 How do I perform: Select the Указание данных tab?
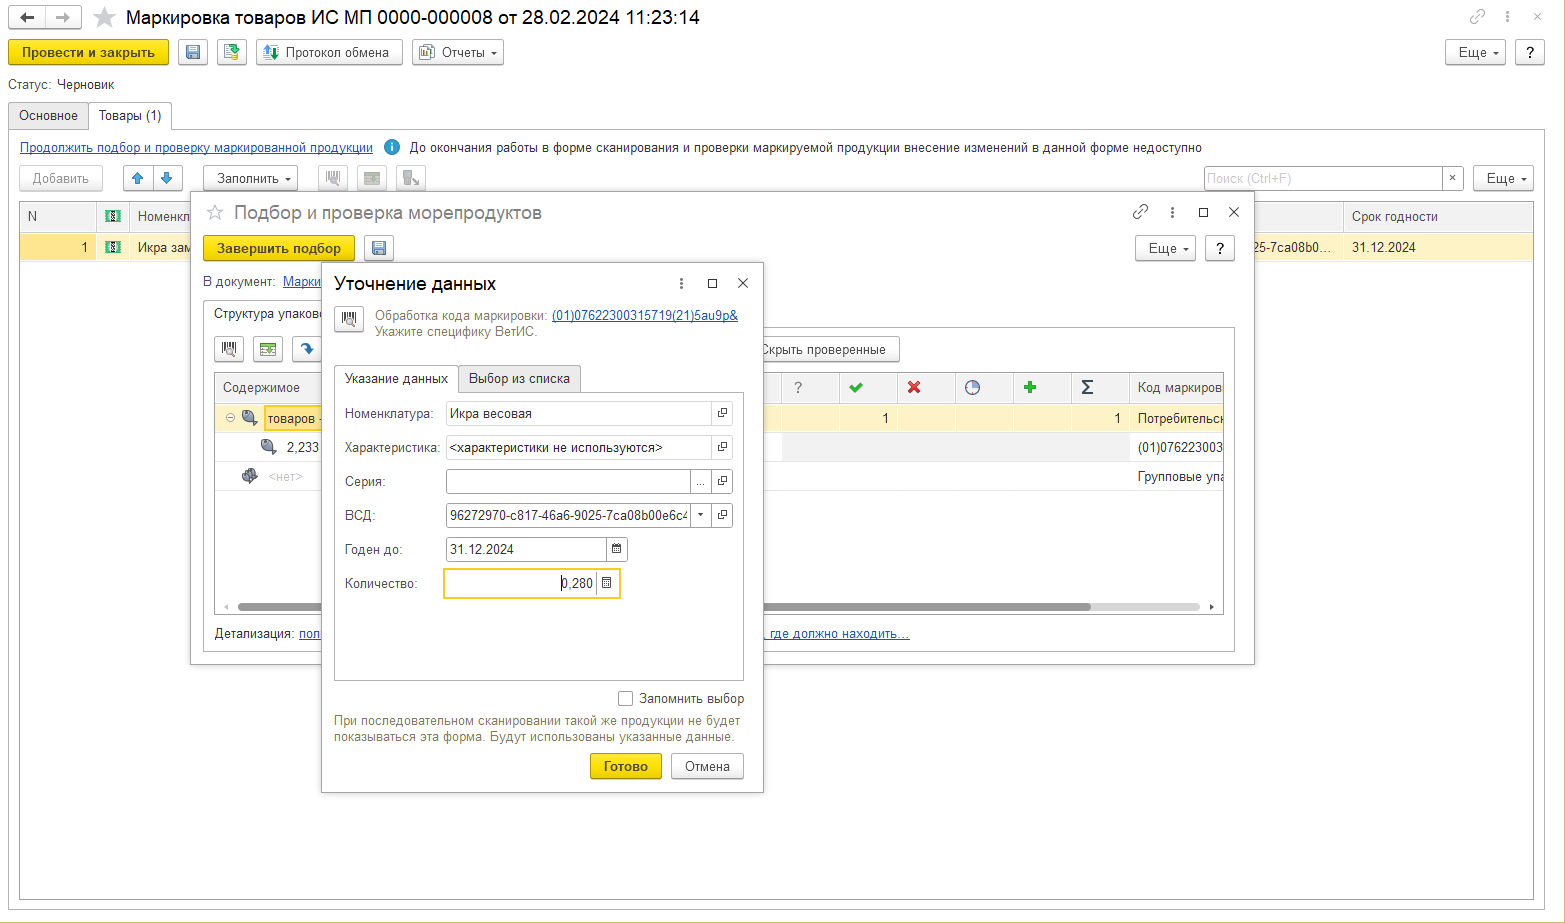tap(396, 379)
